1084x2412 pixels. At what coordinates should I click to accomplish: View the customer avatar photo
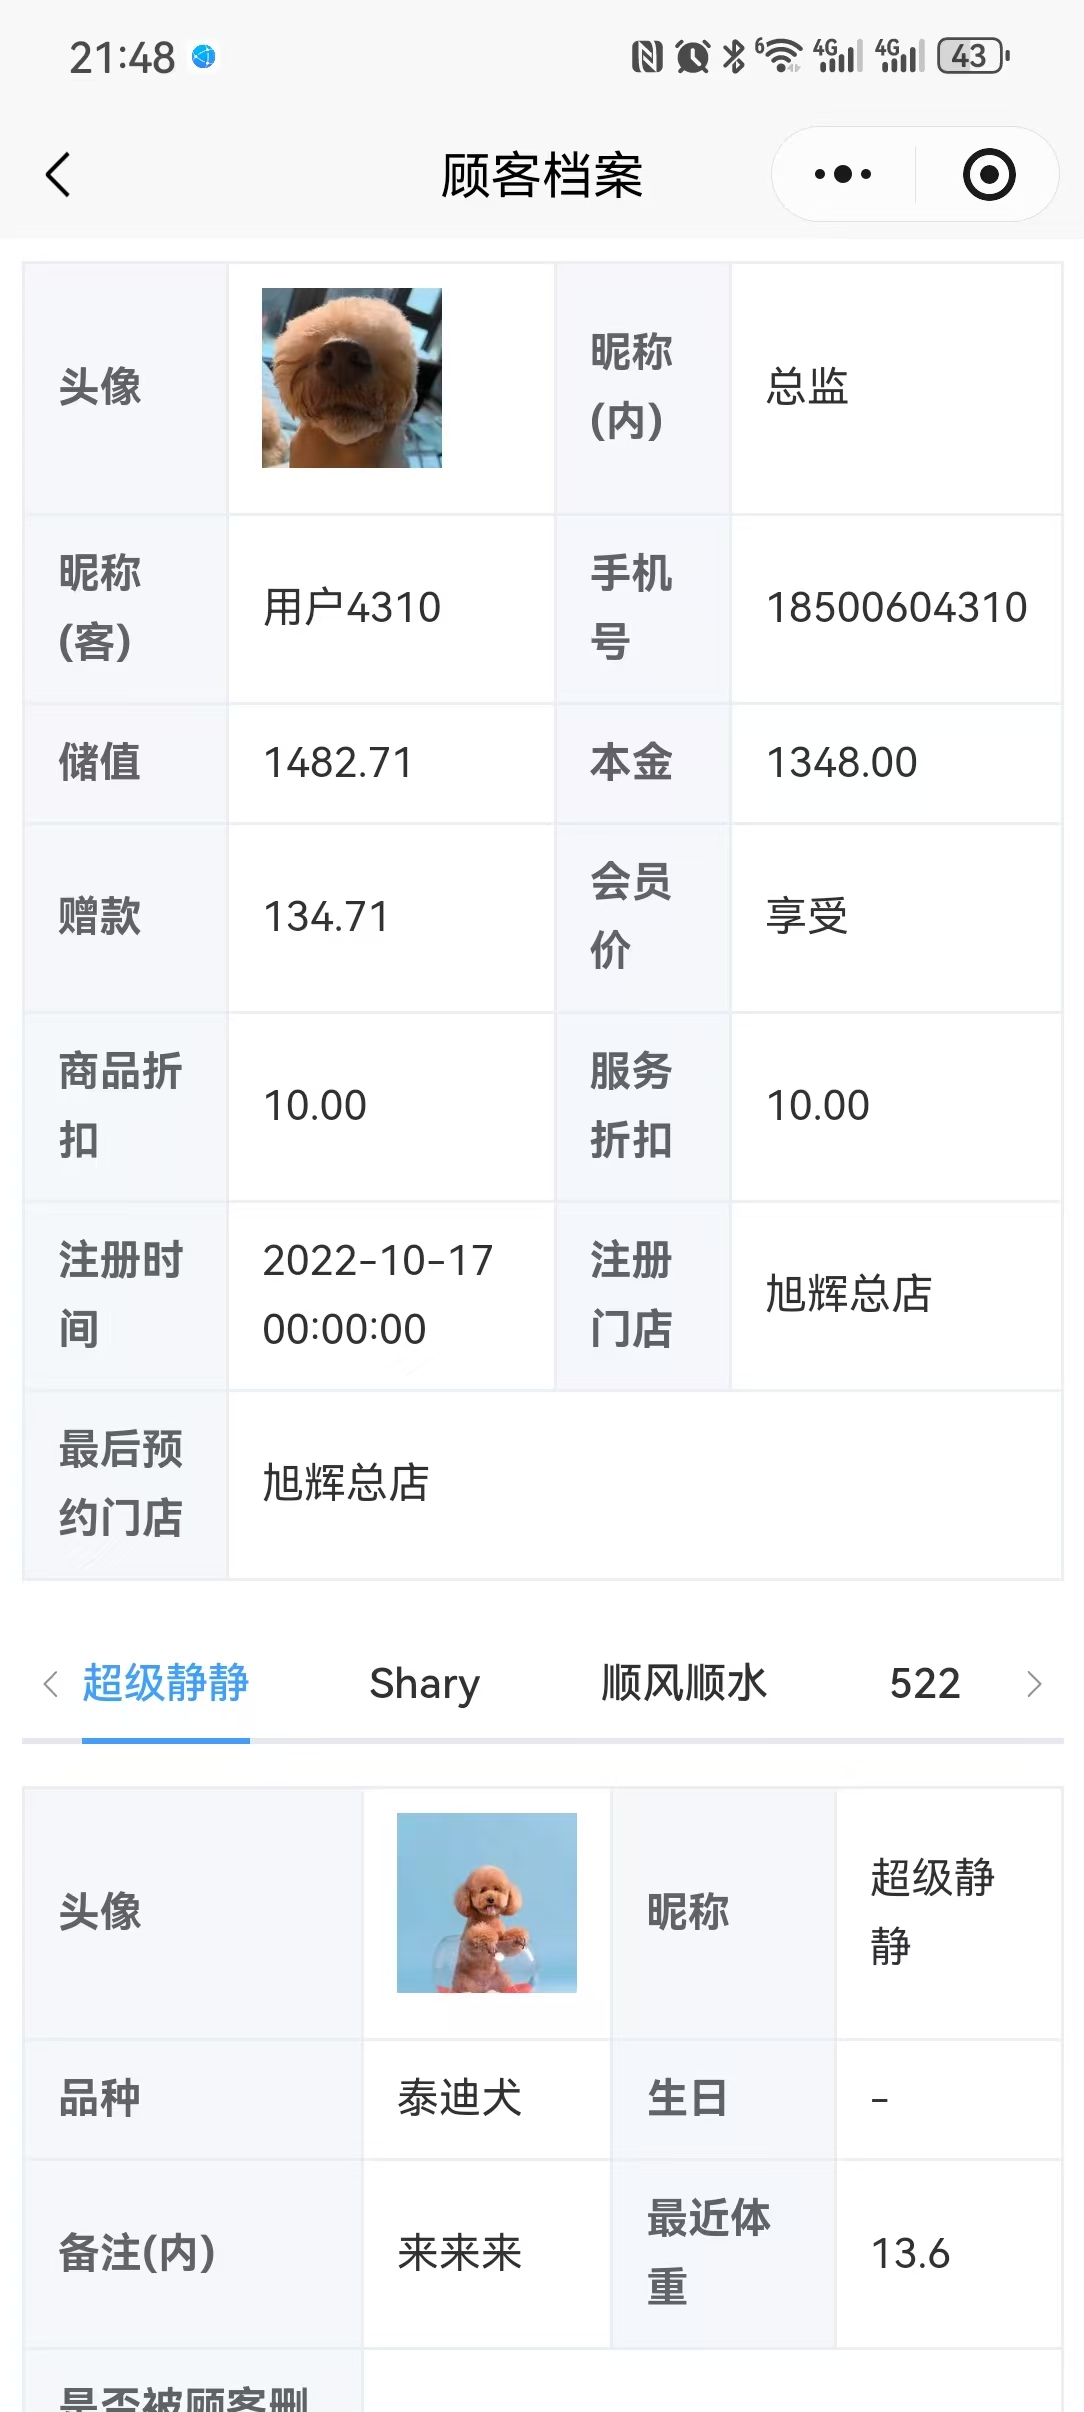click(352, 378)
